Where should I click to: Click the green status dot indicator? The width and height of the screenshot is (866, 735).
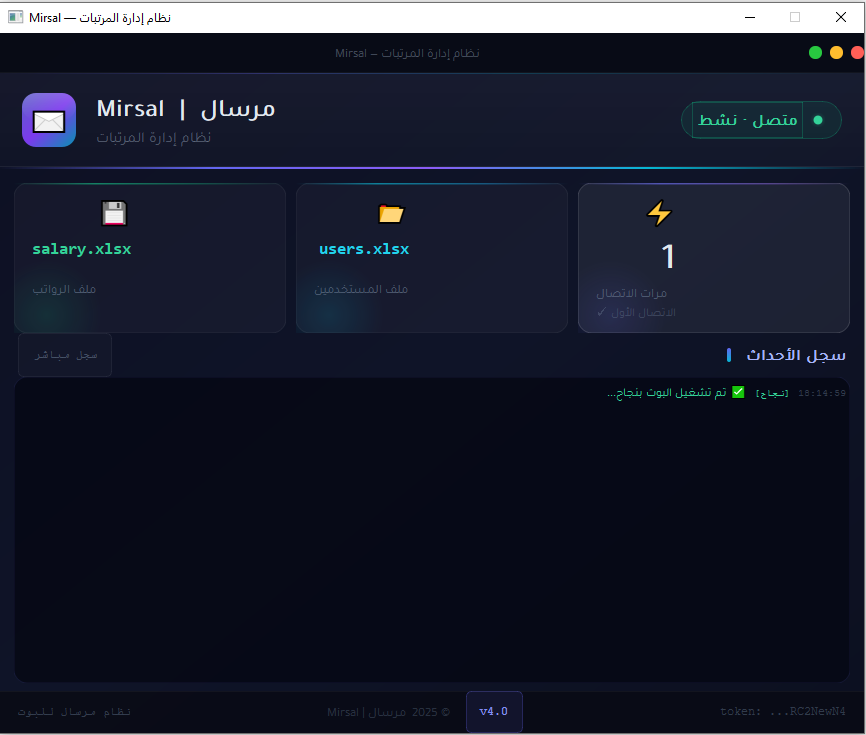tap(818, 120)
